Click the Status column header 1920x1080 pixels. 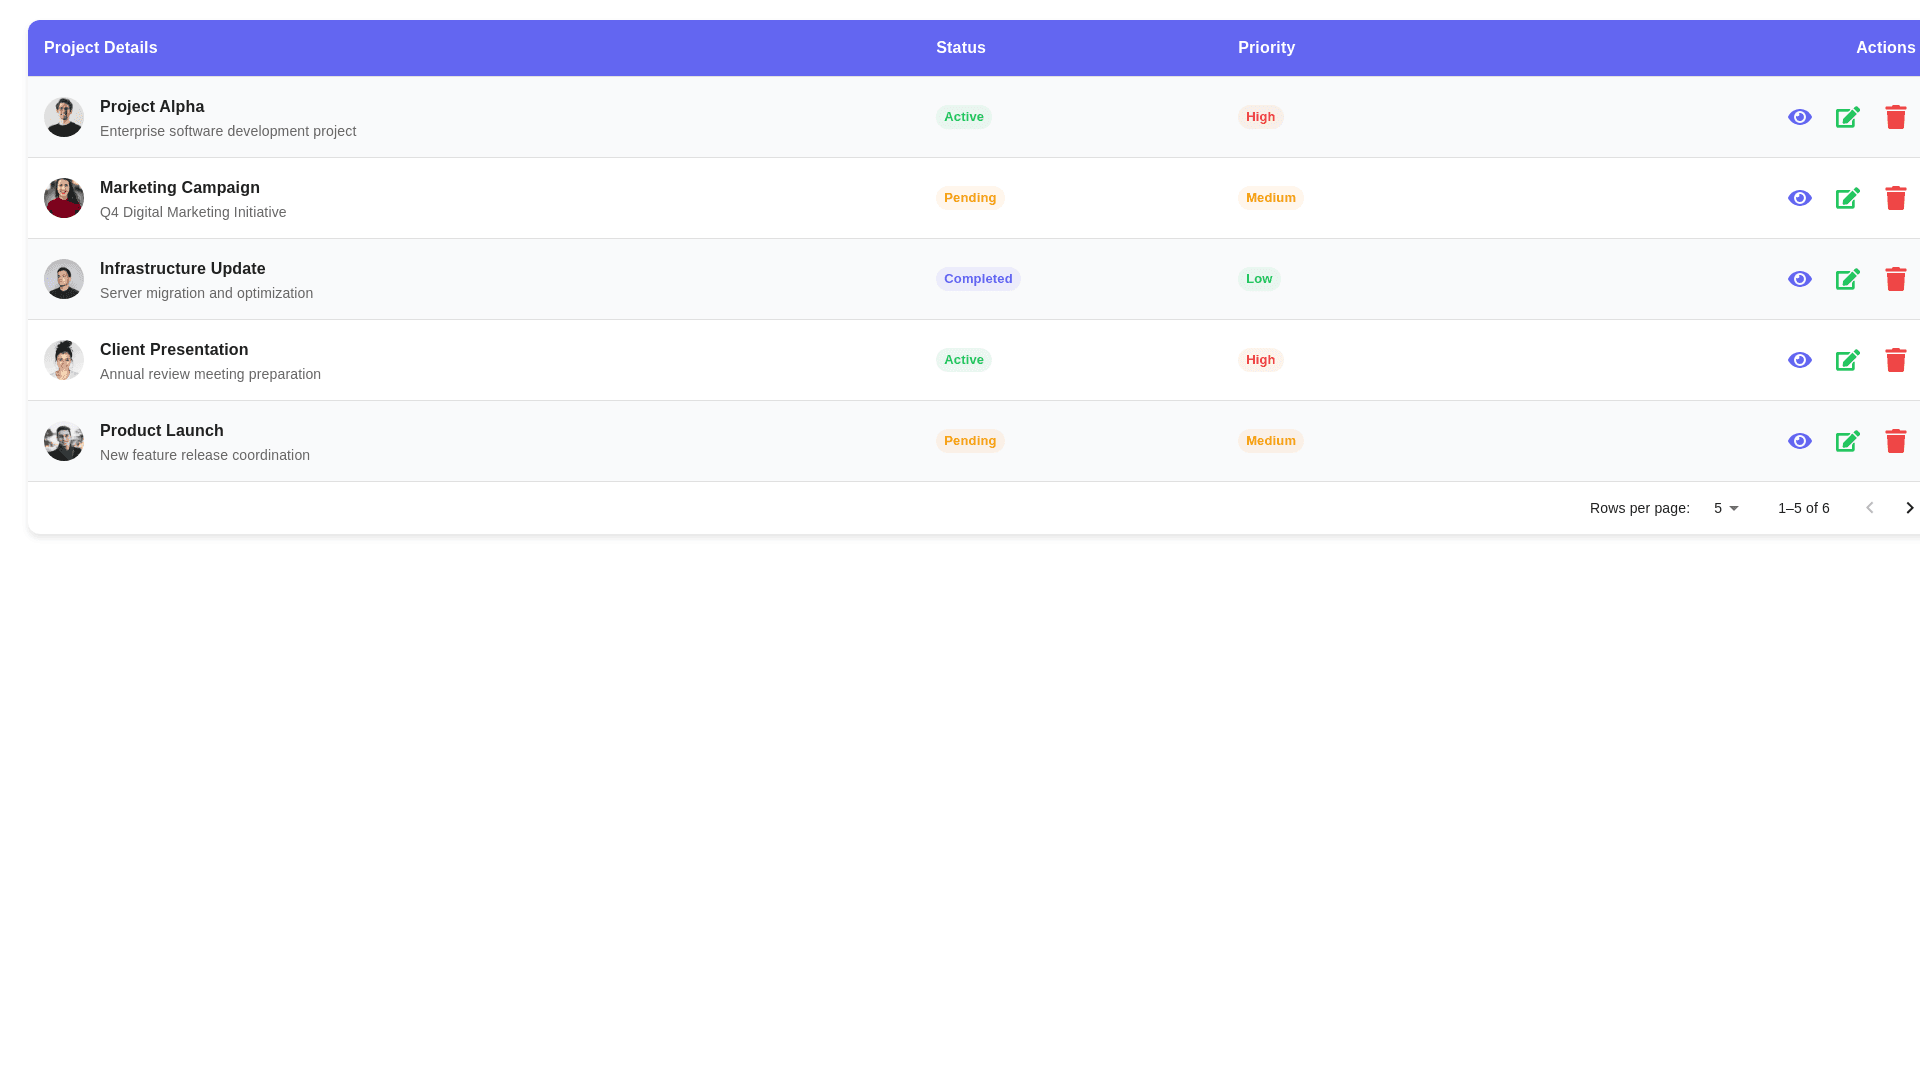(960, 47)
